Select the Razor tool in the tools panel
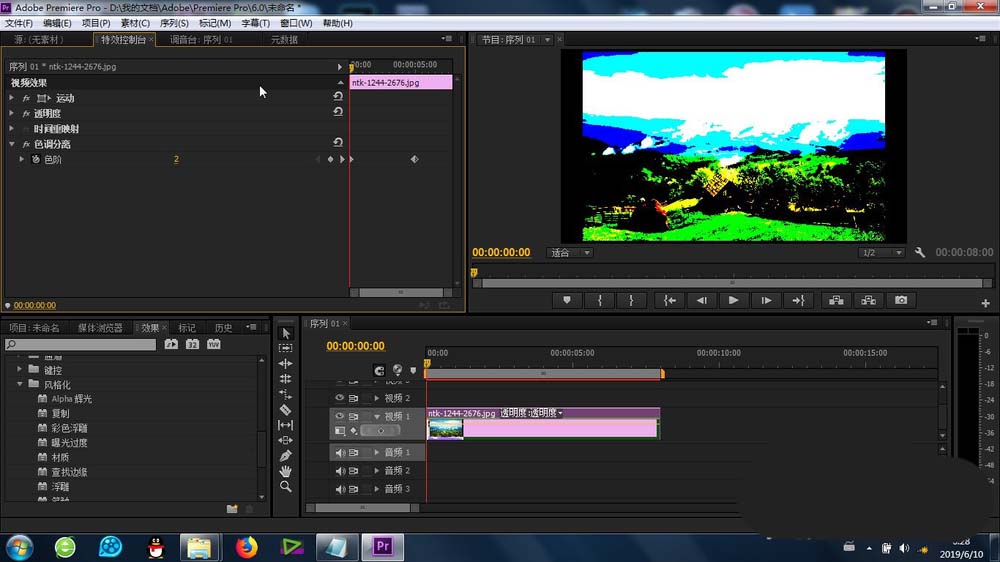Image resolution: width=1000 pixels, height=562 pixels. [x=285, y=410]
